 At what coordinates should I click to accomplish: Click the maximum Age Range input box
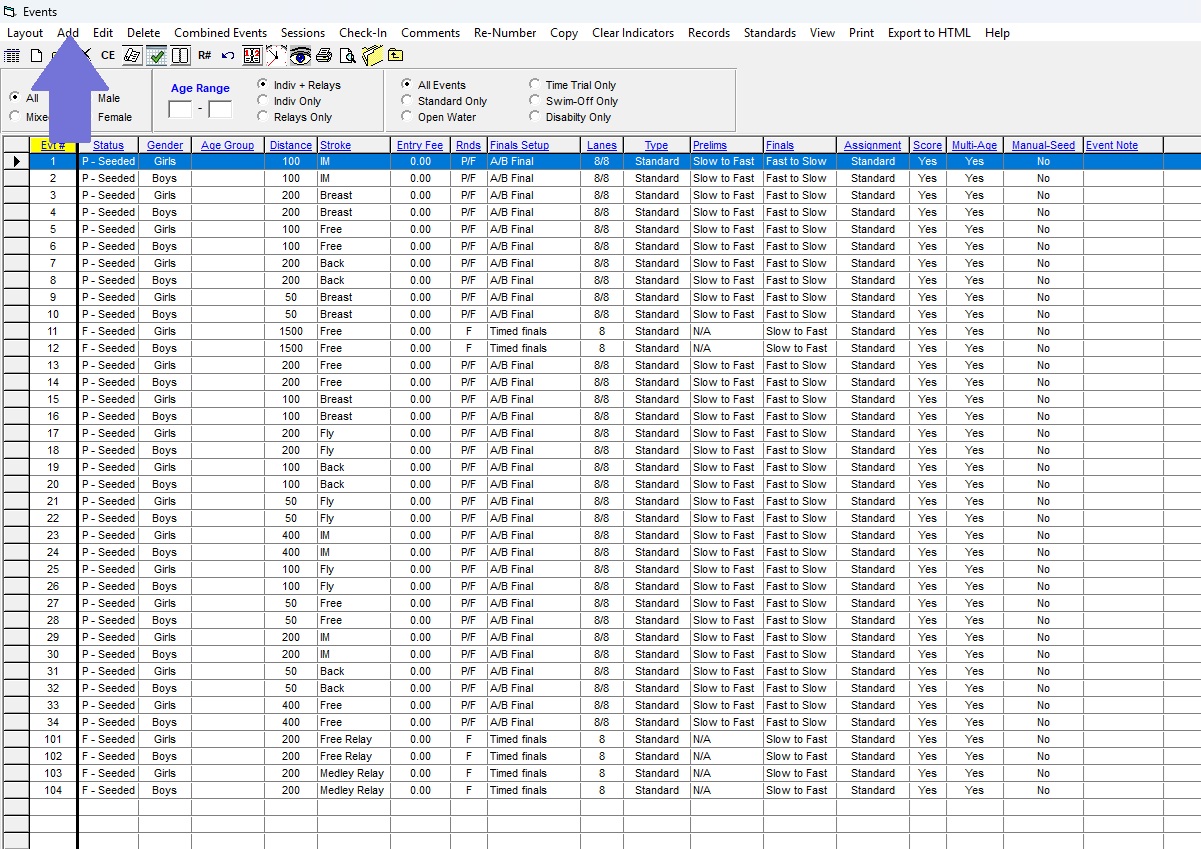[x=220, y=109]
